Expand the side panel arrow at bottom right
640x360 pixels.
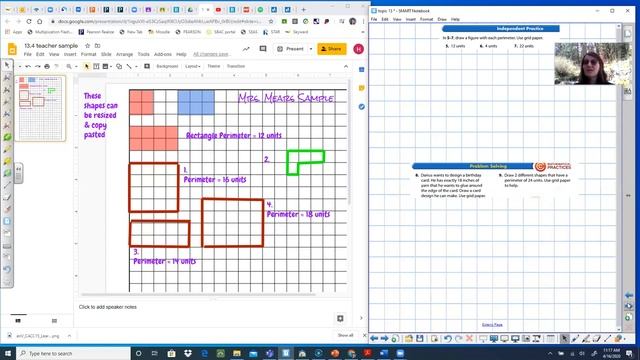(361, 318)
